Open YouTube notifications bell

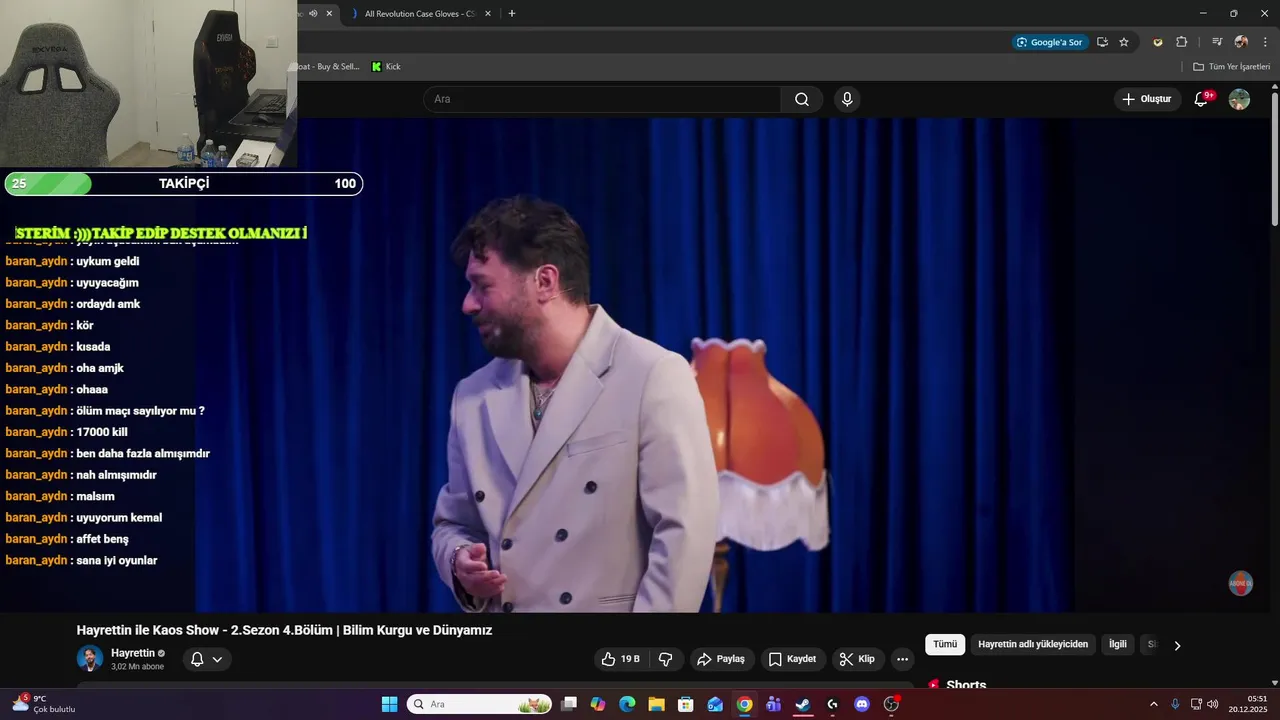1202,99
